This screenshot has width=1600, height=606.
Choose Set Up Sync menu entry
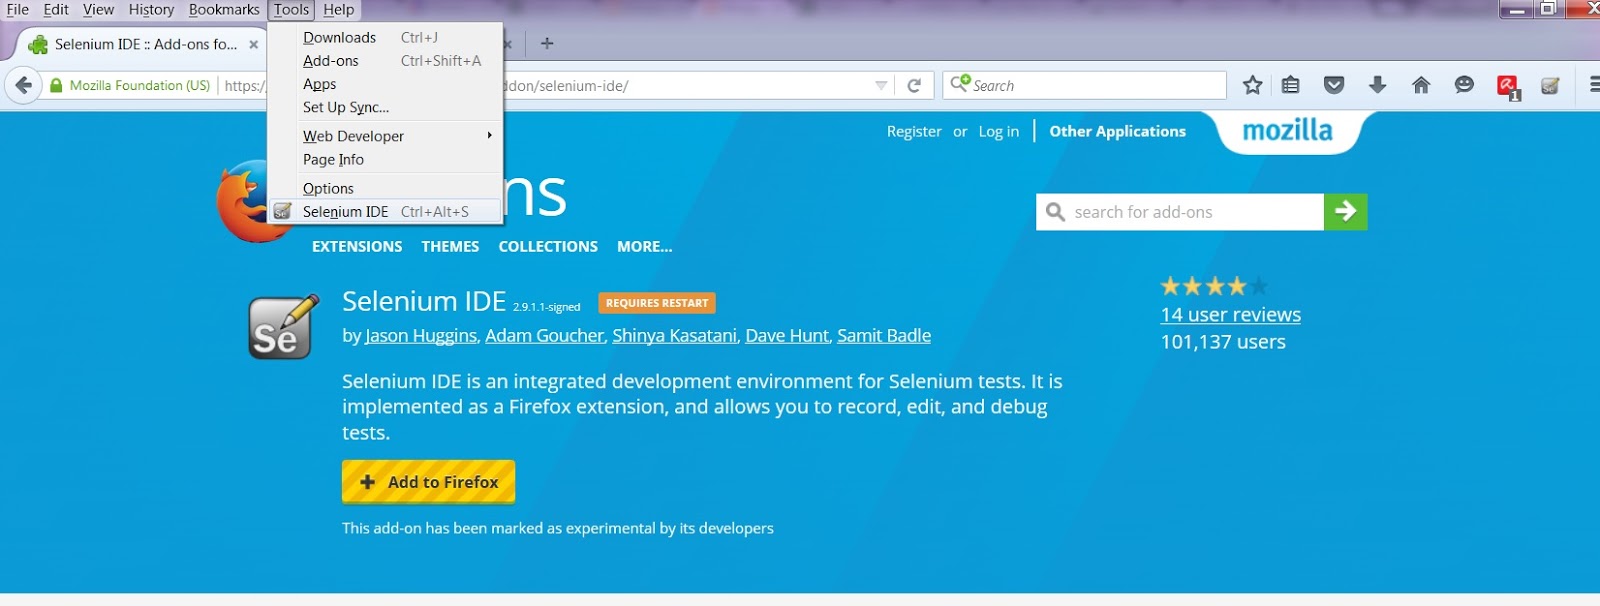coord(385,107)
